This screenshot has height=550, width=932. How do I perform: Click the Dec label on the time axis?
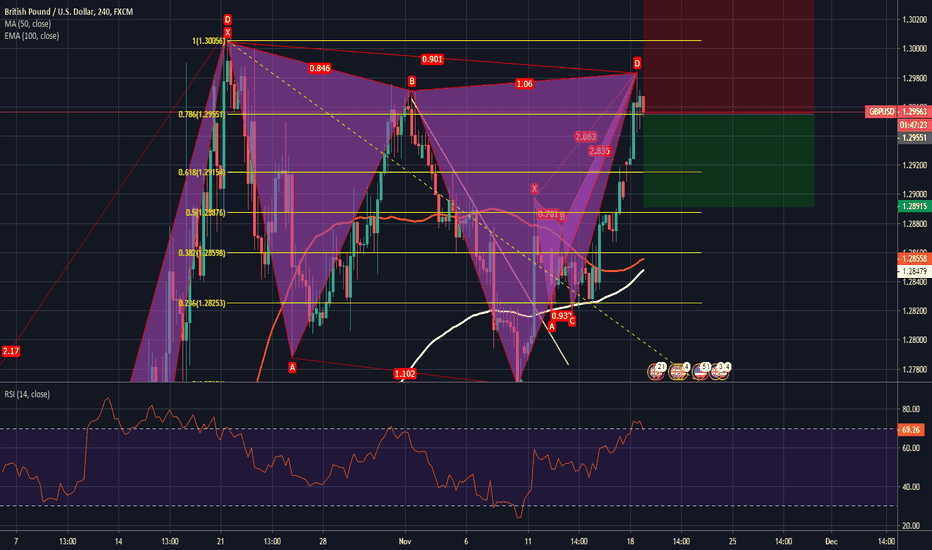pos(830,540)
